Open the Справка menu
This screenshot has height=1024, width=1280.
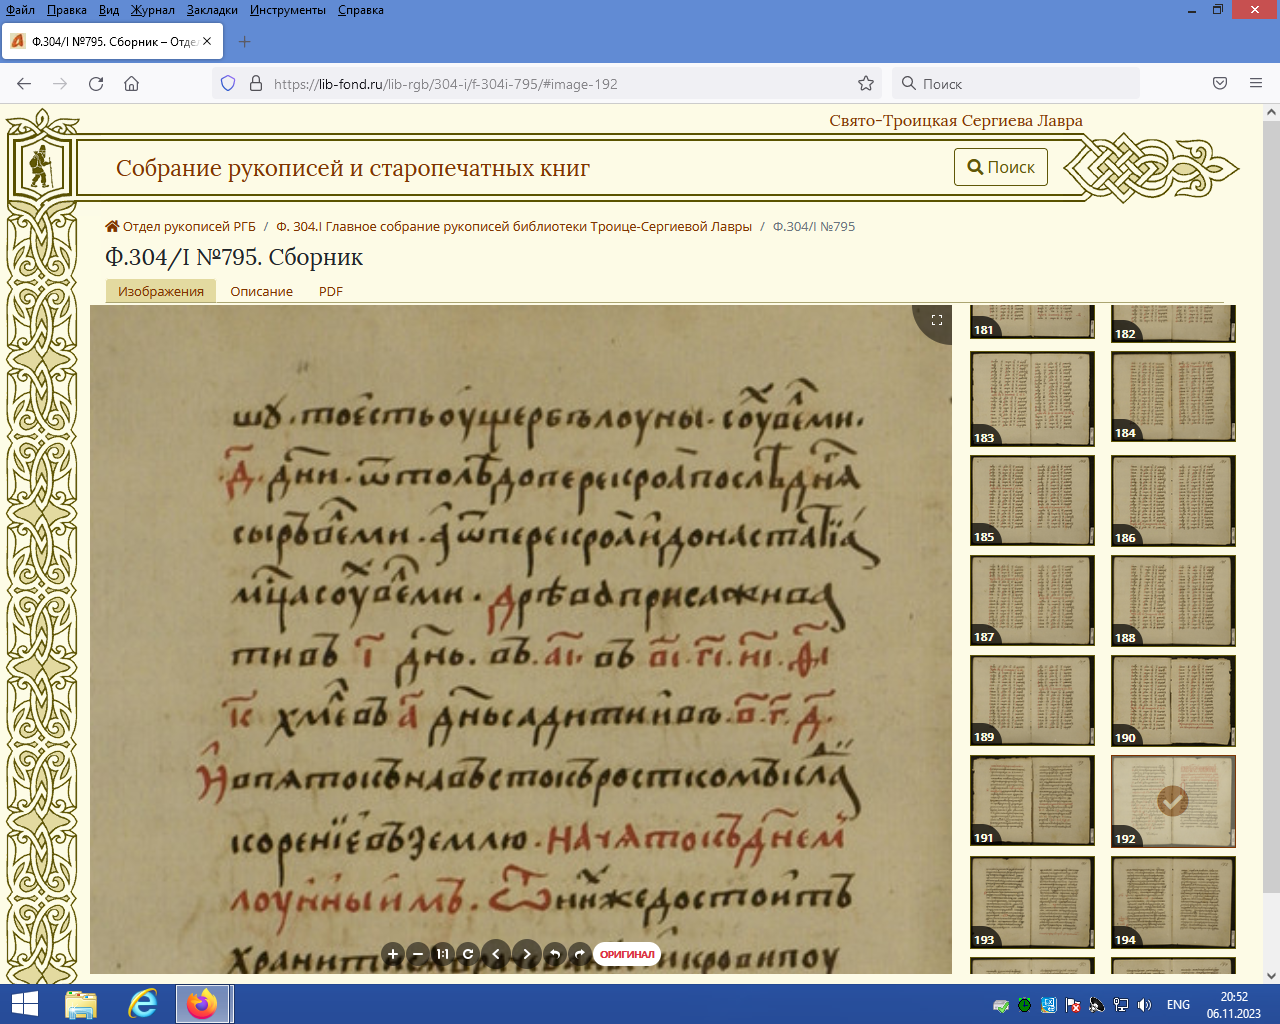click(x=361, y=10)
